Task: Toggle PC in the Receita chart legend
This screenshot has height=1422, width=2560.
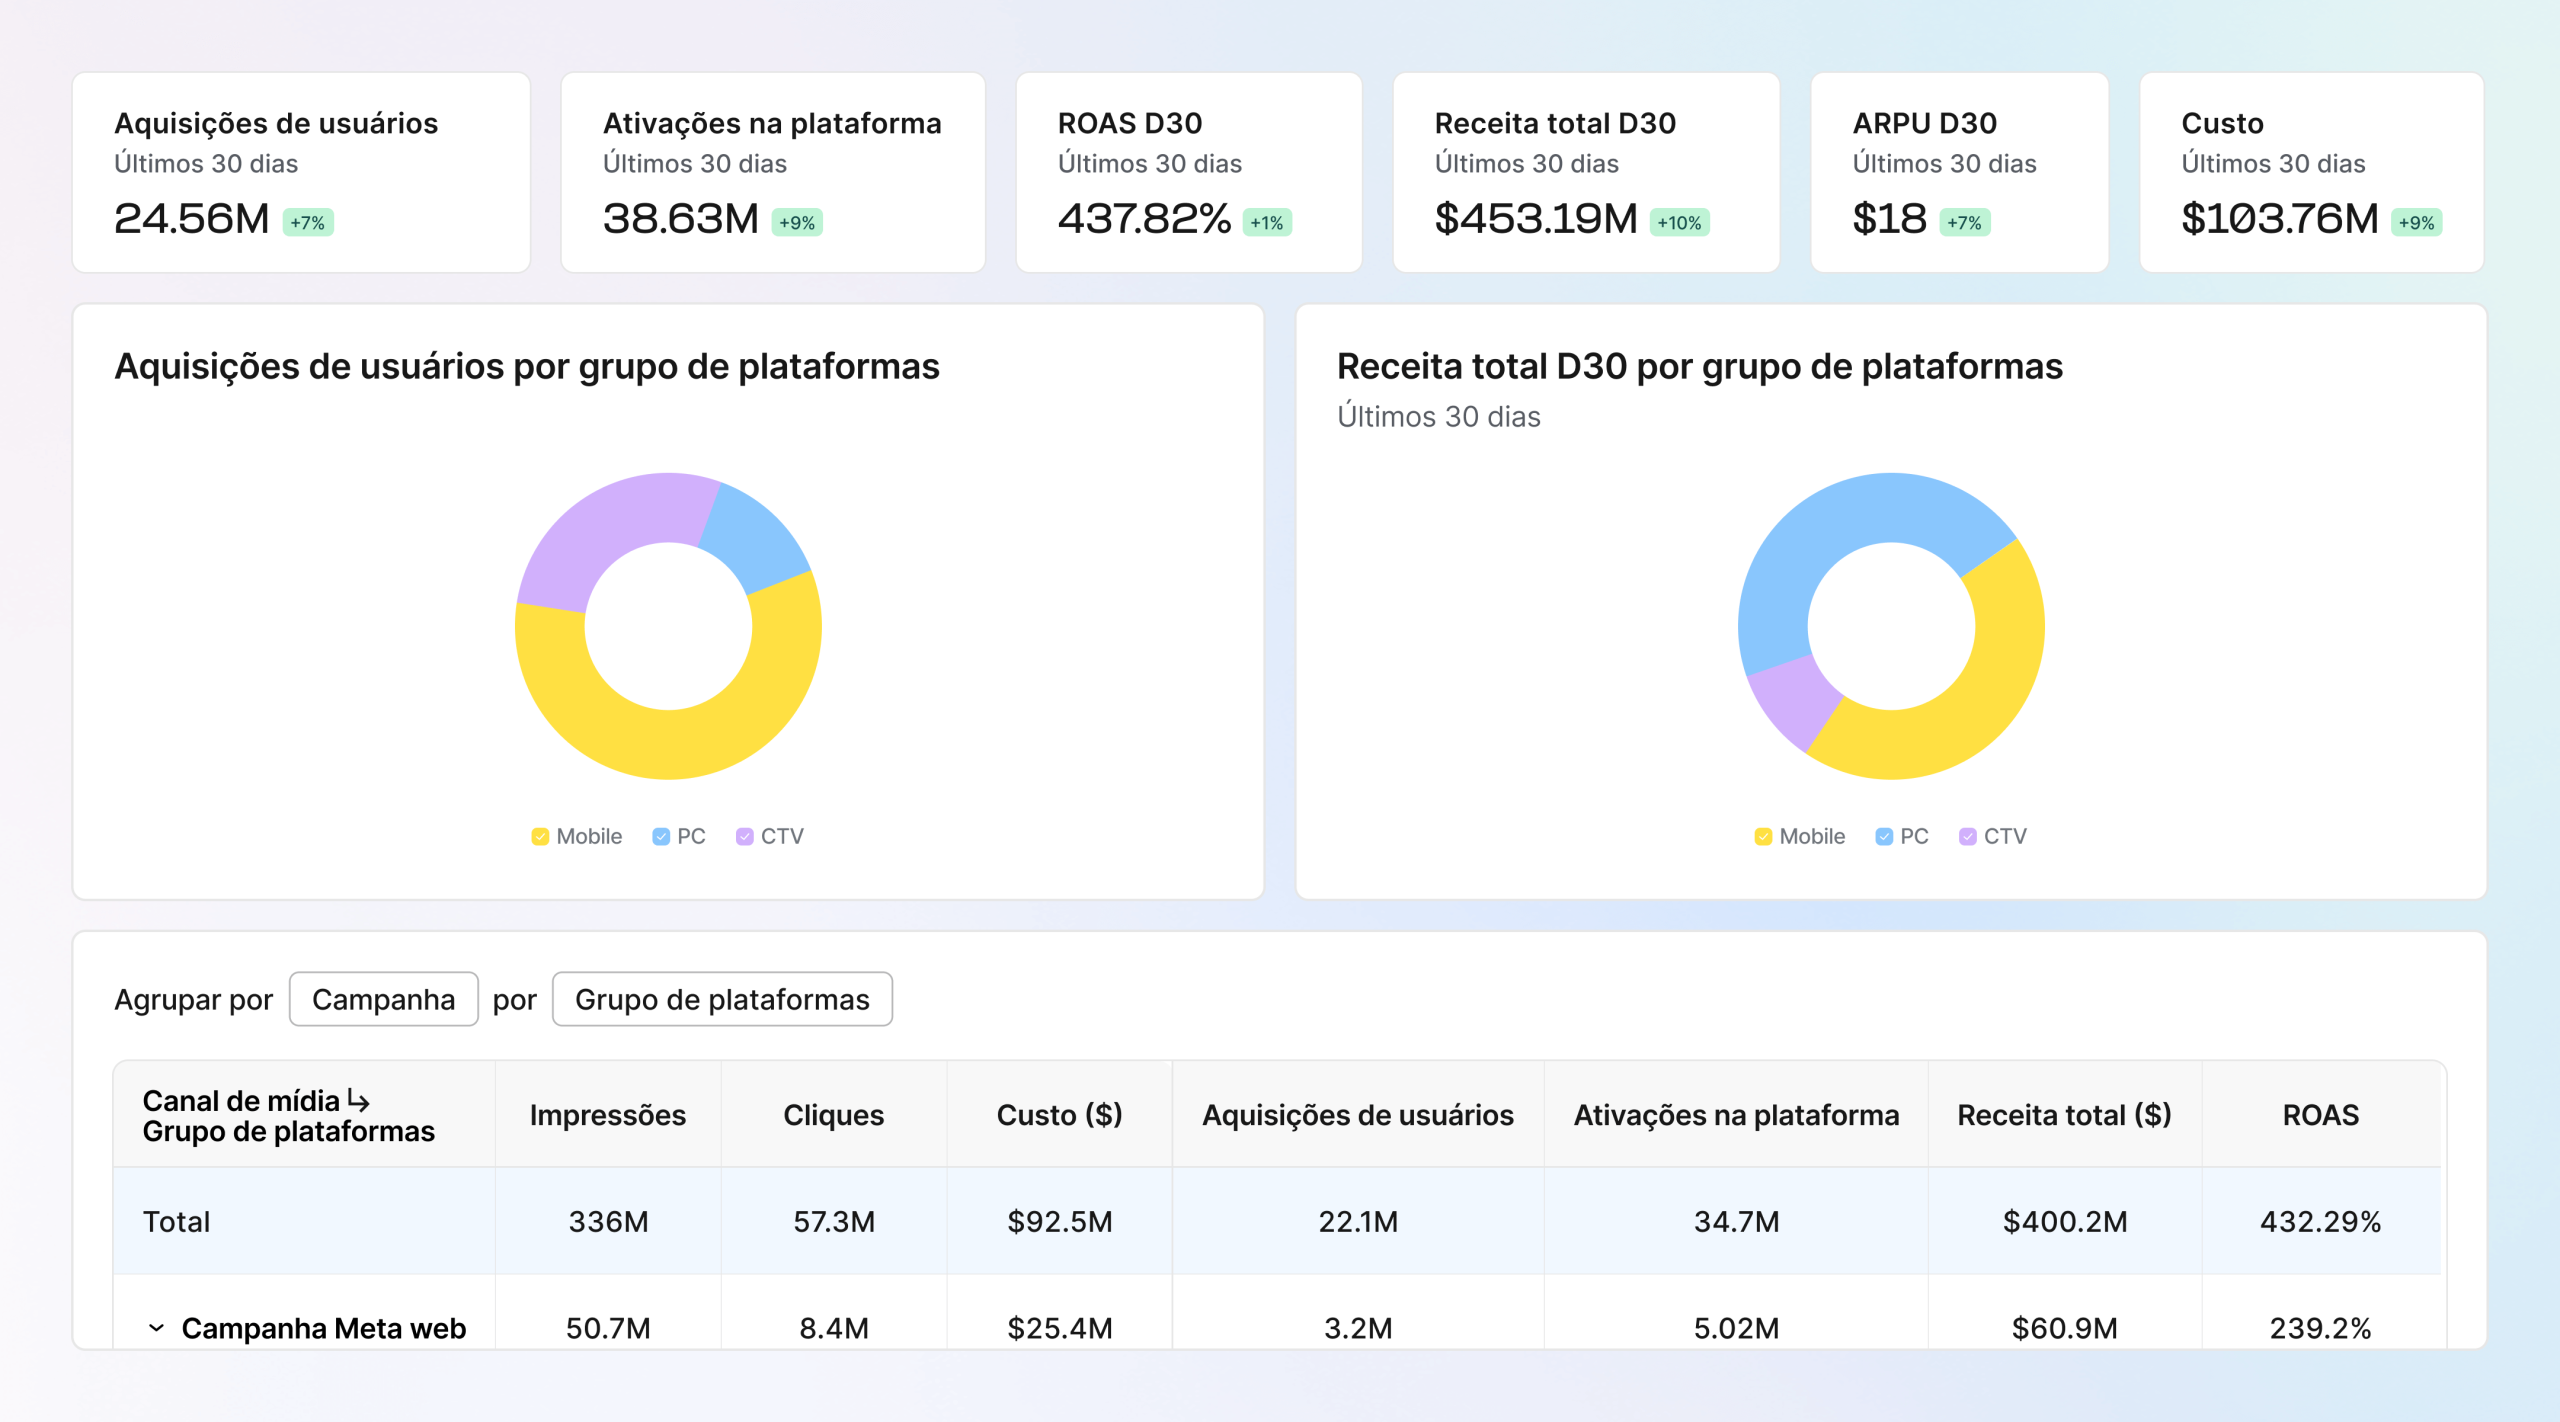Action: (x=1884, y=836)
